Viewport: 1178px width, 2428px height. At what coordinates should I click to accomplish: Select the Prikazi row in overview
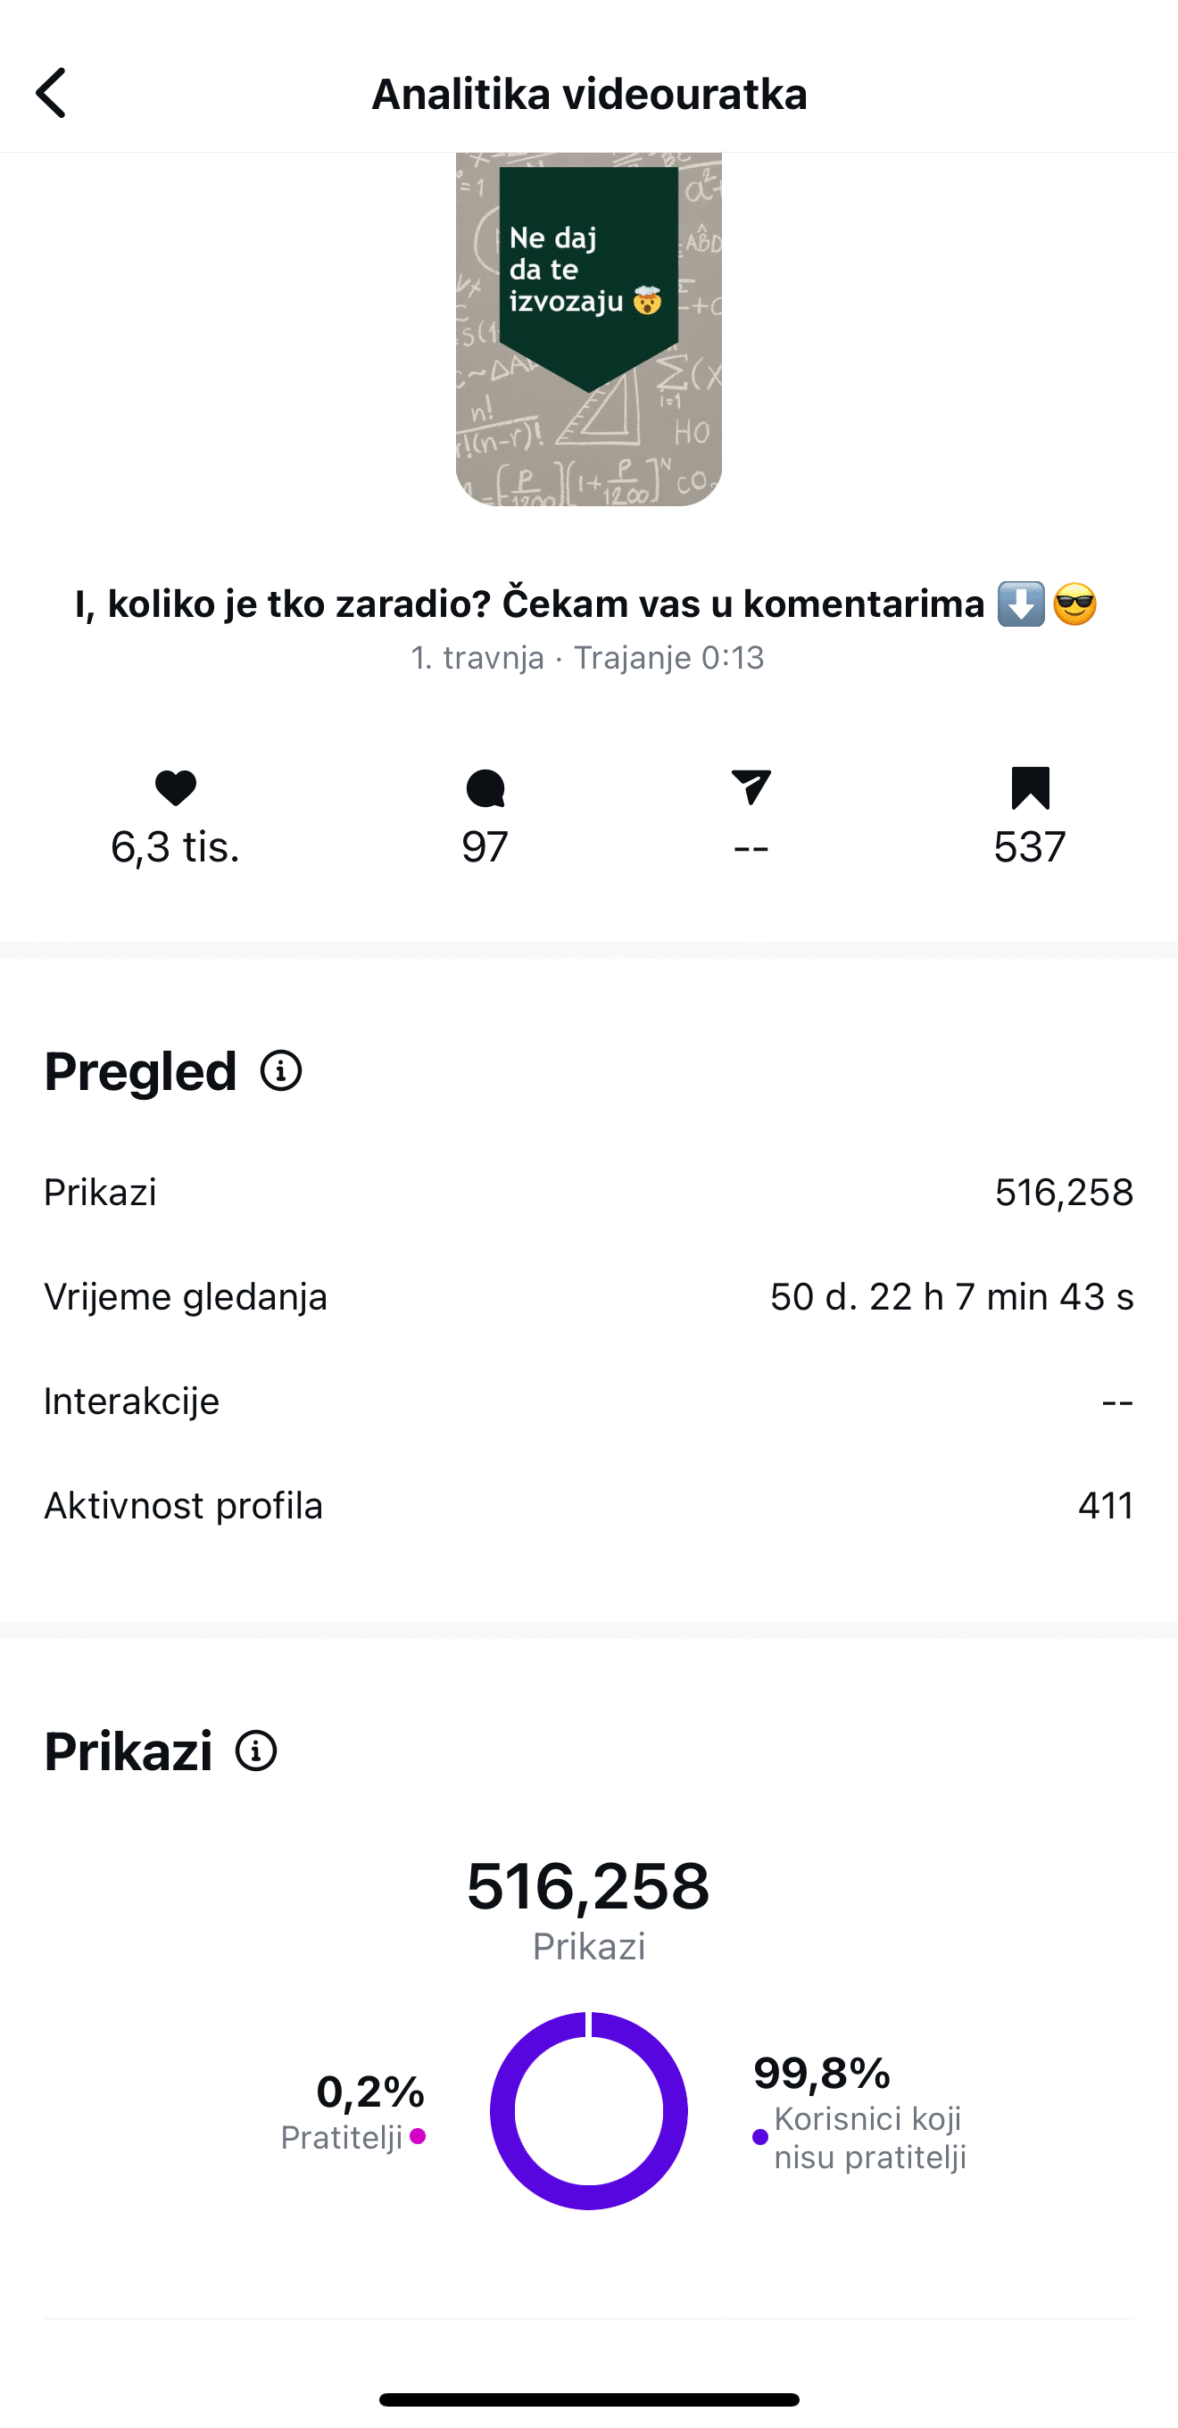(589, 1192)
